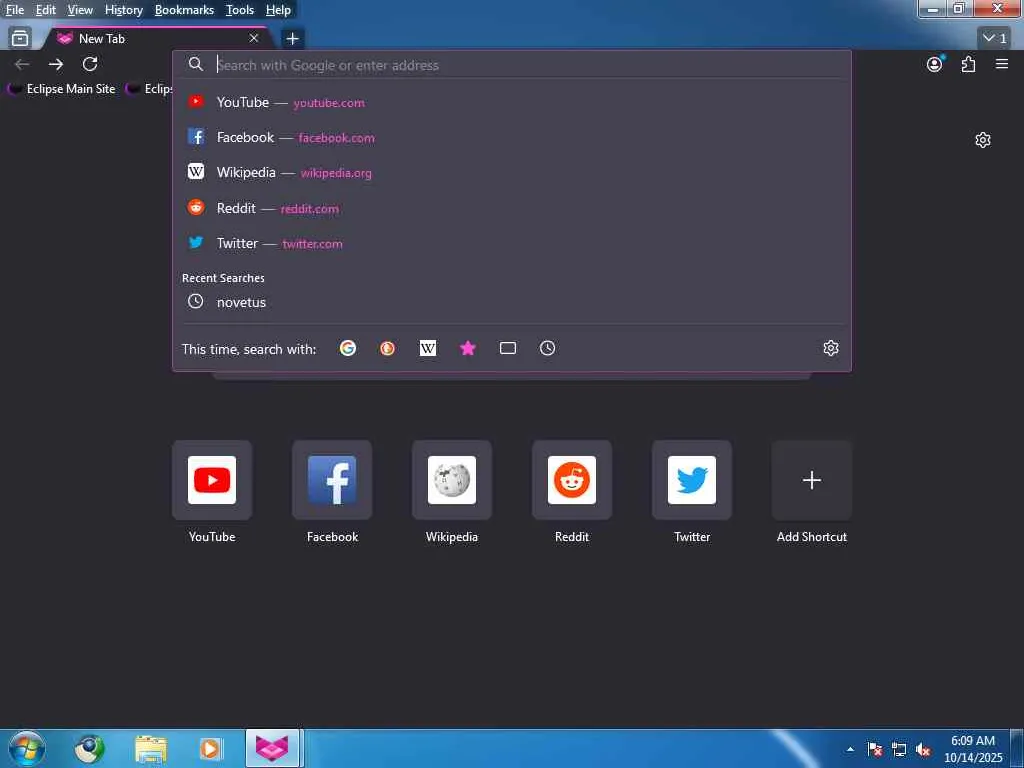Select Twitter suggestion twitter.com
The width and height of the screenshot is (1024, 768).
coord(511,243)
